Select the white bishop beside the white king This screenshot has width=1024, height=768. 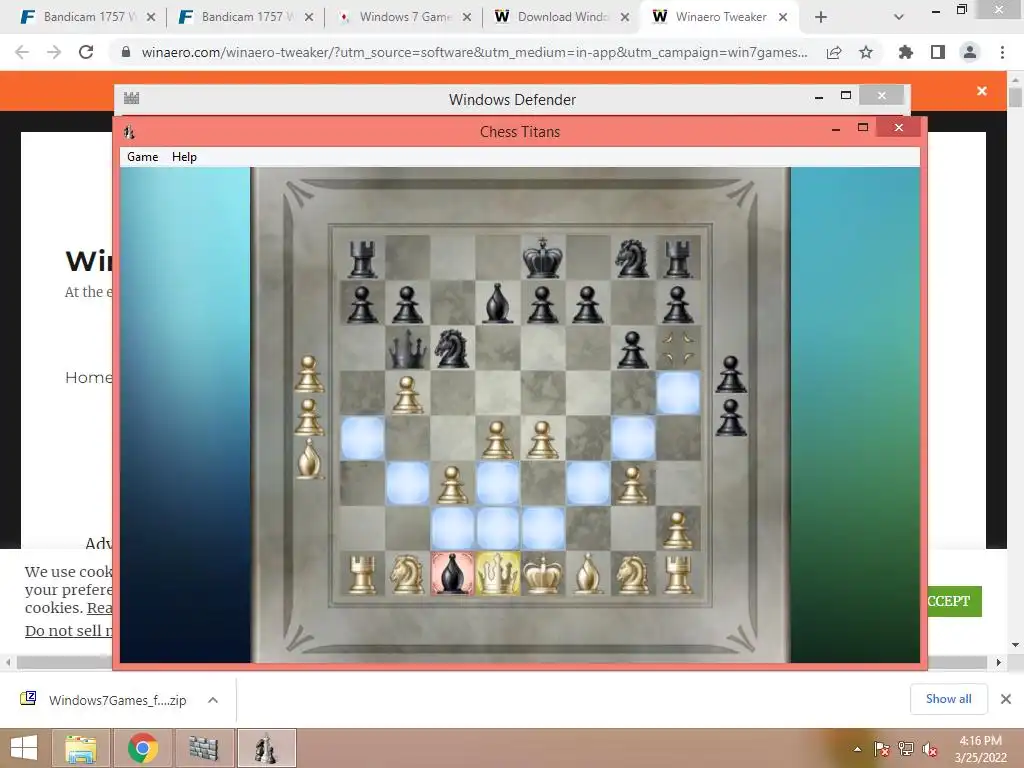coord(588,574)
